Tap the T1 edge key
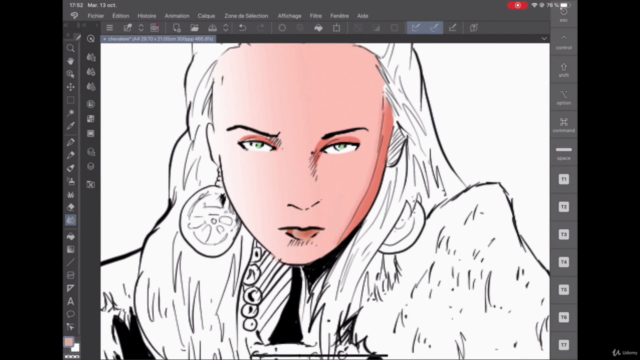The image size is (640, 360). (x=564, y=179)
